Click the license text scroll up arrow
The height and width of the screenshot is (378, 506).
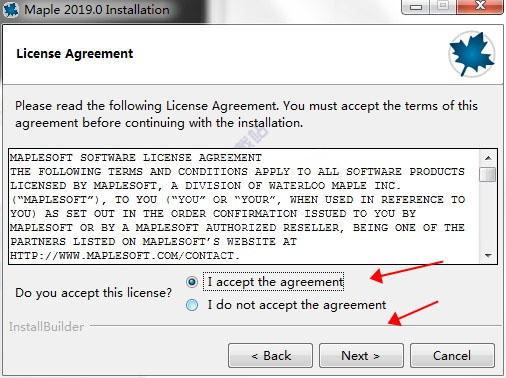point(488,158)
